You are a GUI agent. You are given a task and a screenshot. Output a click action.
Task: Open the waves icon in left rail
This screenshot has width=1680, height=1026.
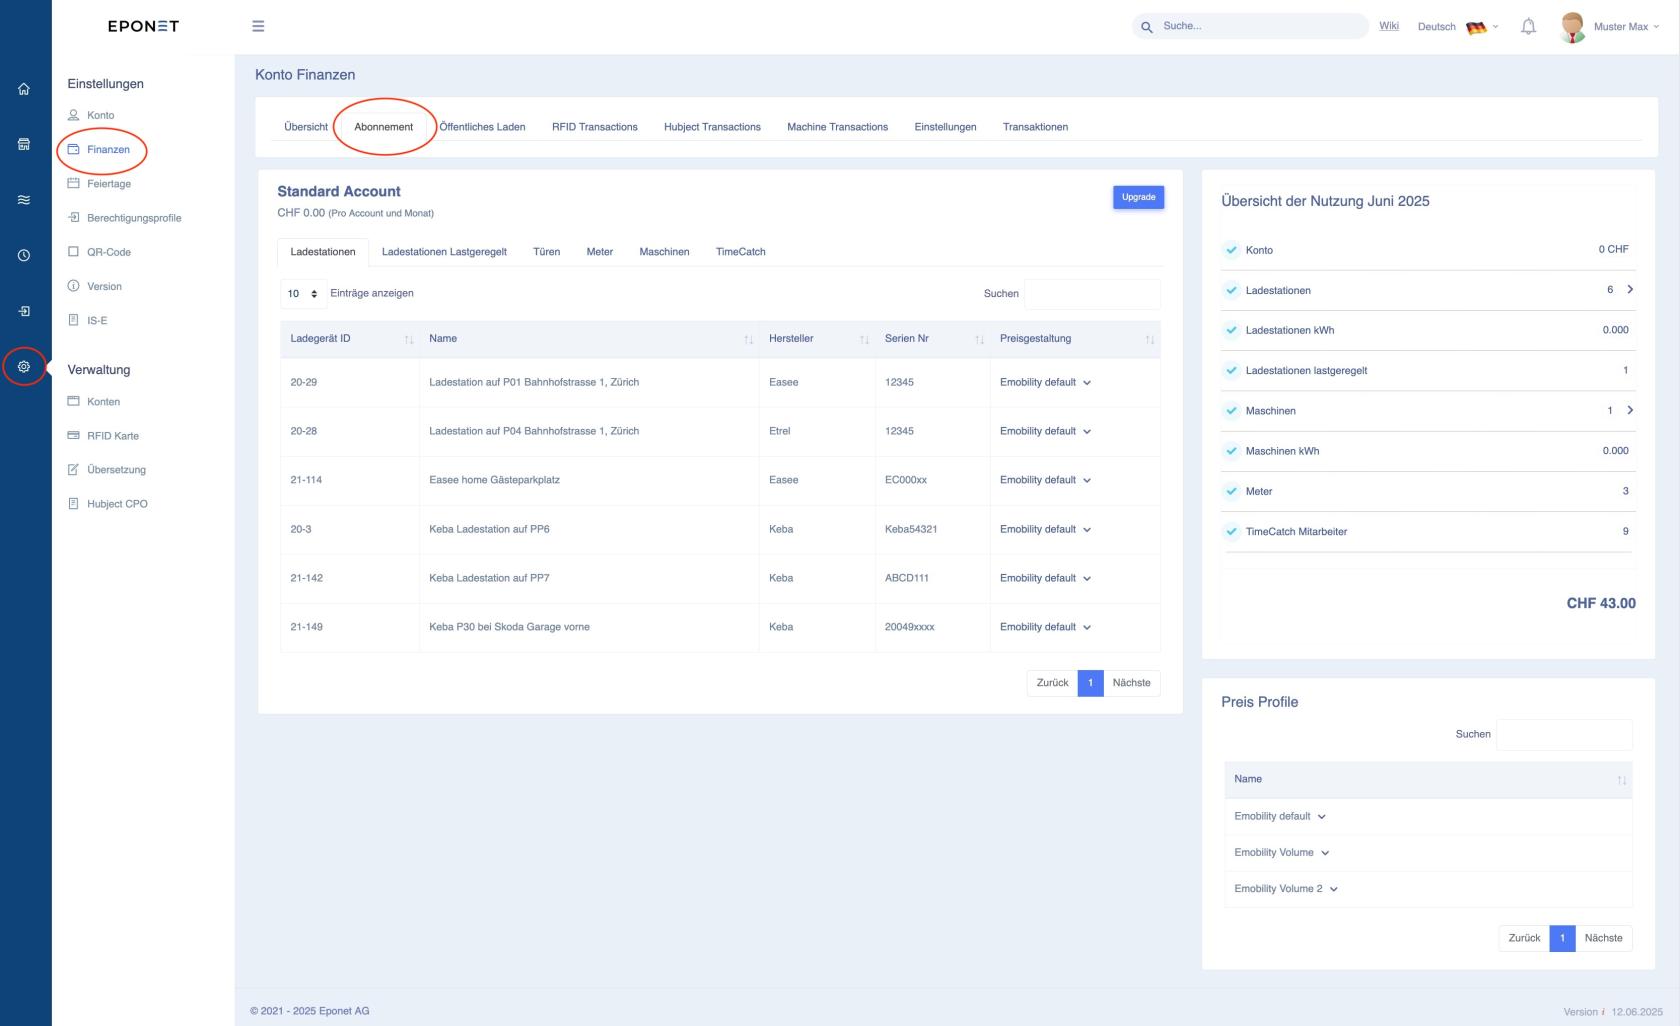tap(24, 200)
